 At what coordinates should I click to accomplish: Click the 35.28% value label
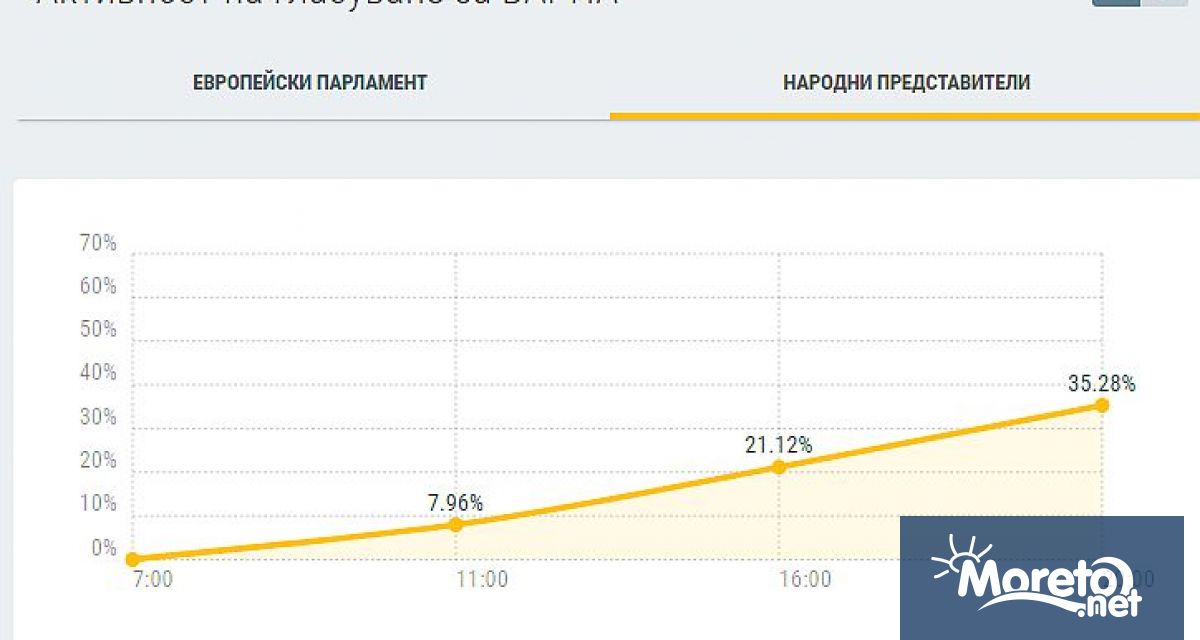[x=1102, y=383]
